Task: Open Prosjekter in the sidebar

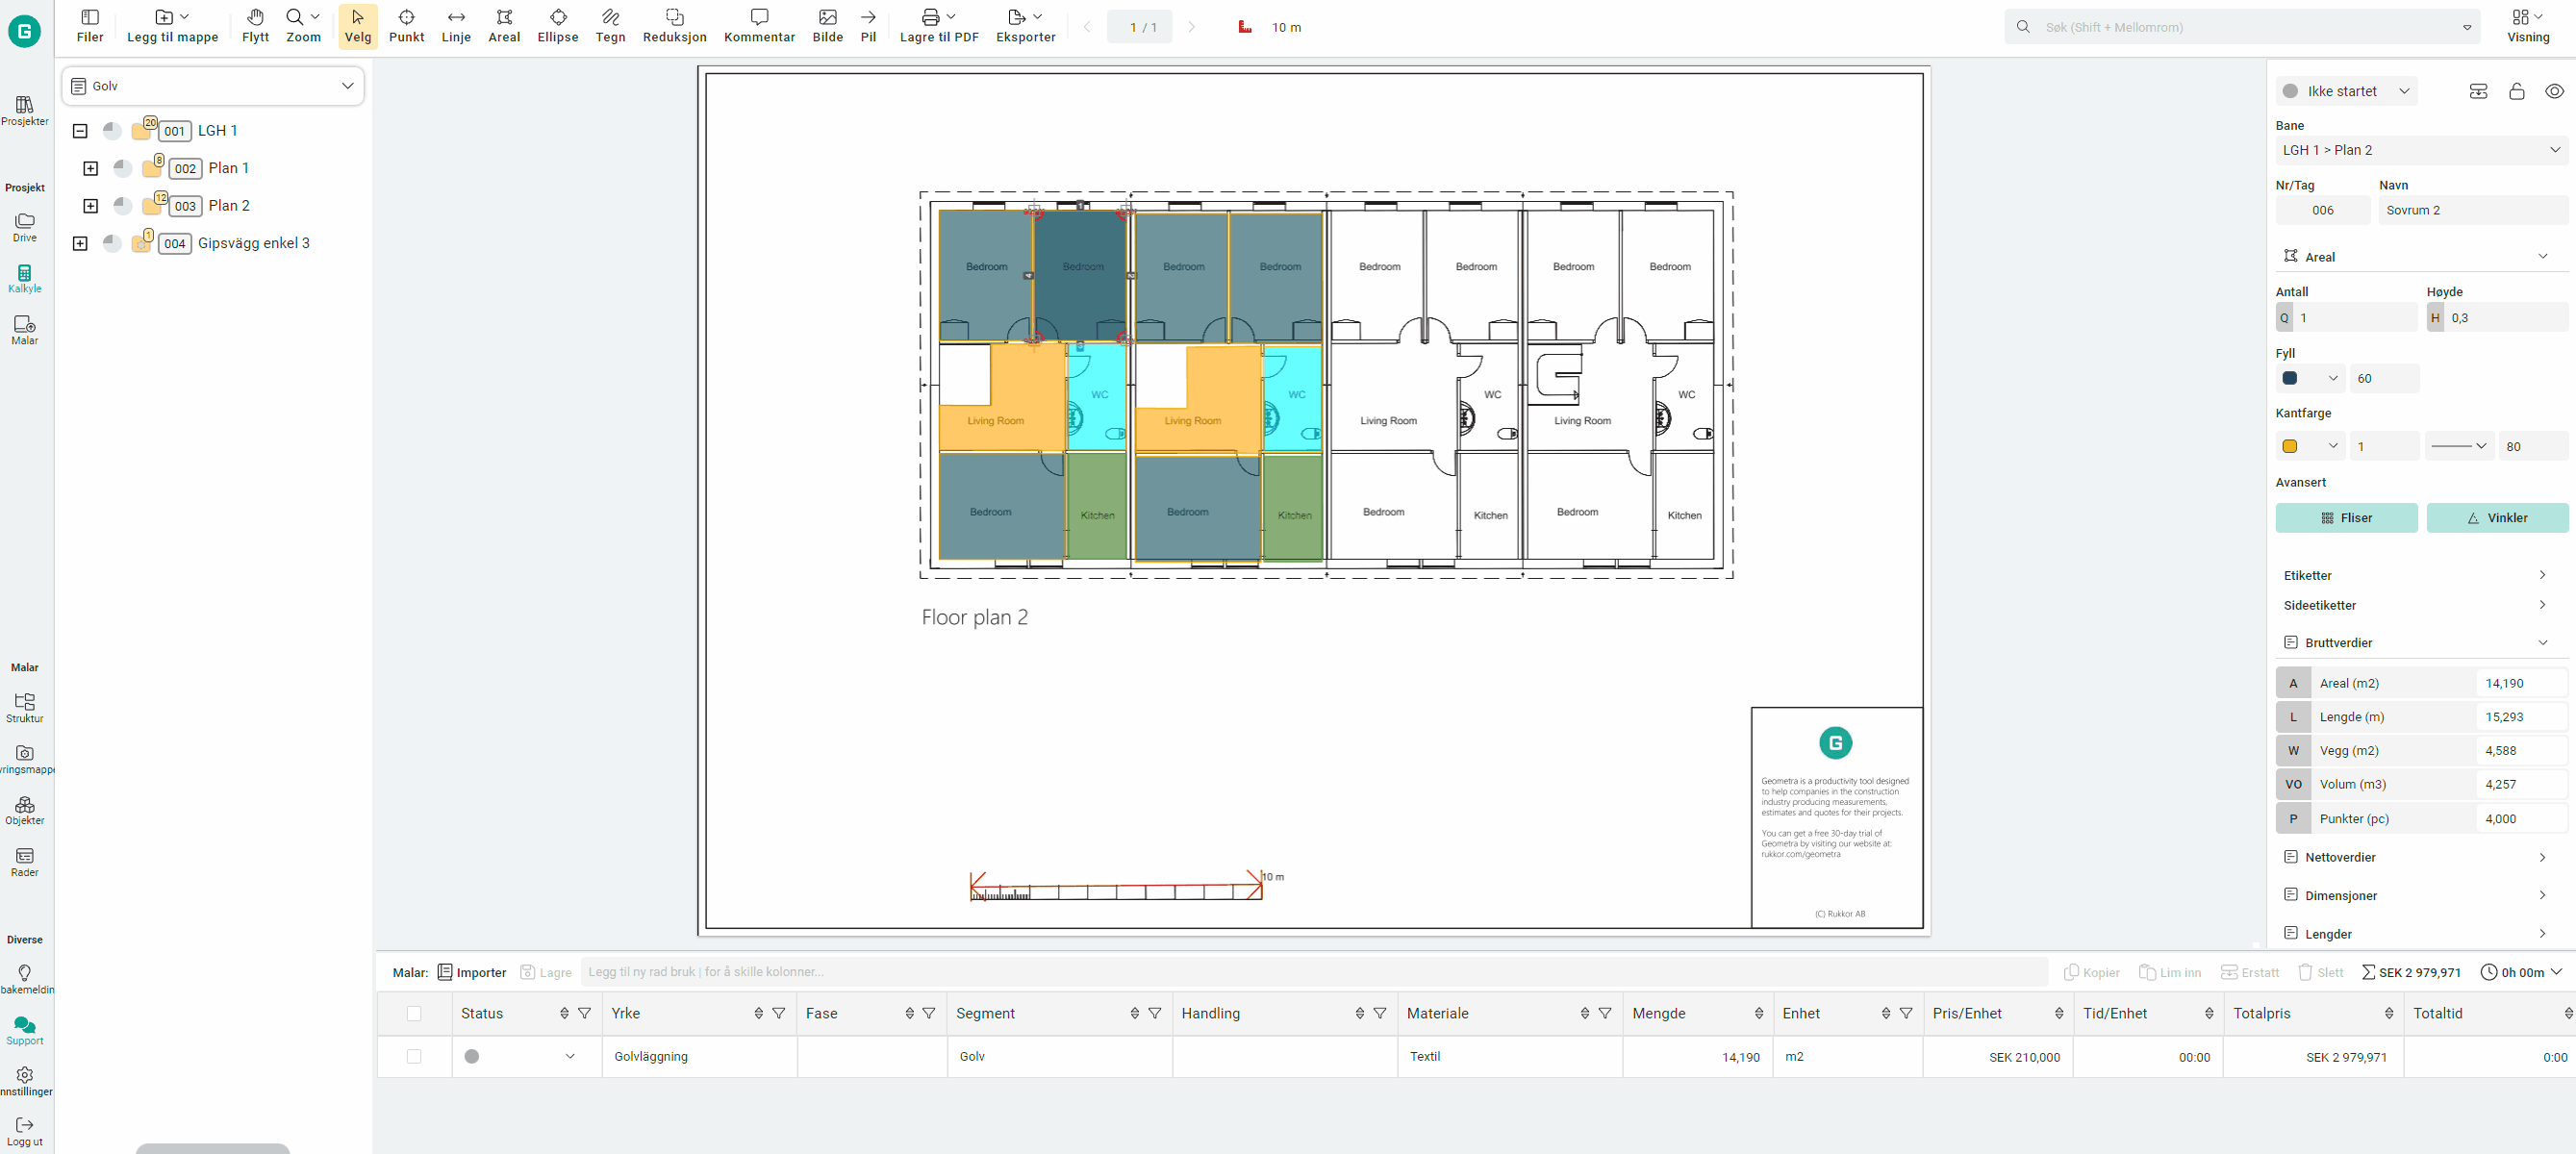Action: (x=25, y=110)
